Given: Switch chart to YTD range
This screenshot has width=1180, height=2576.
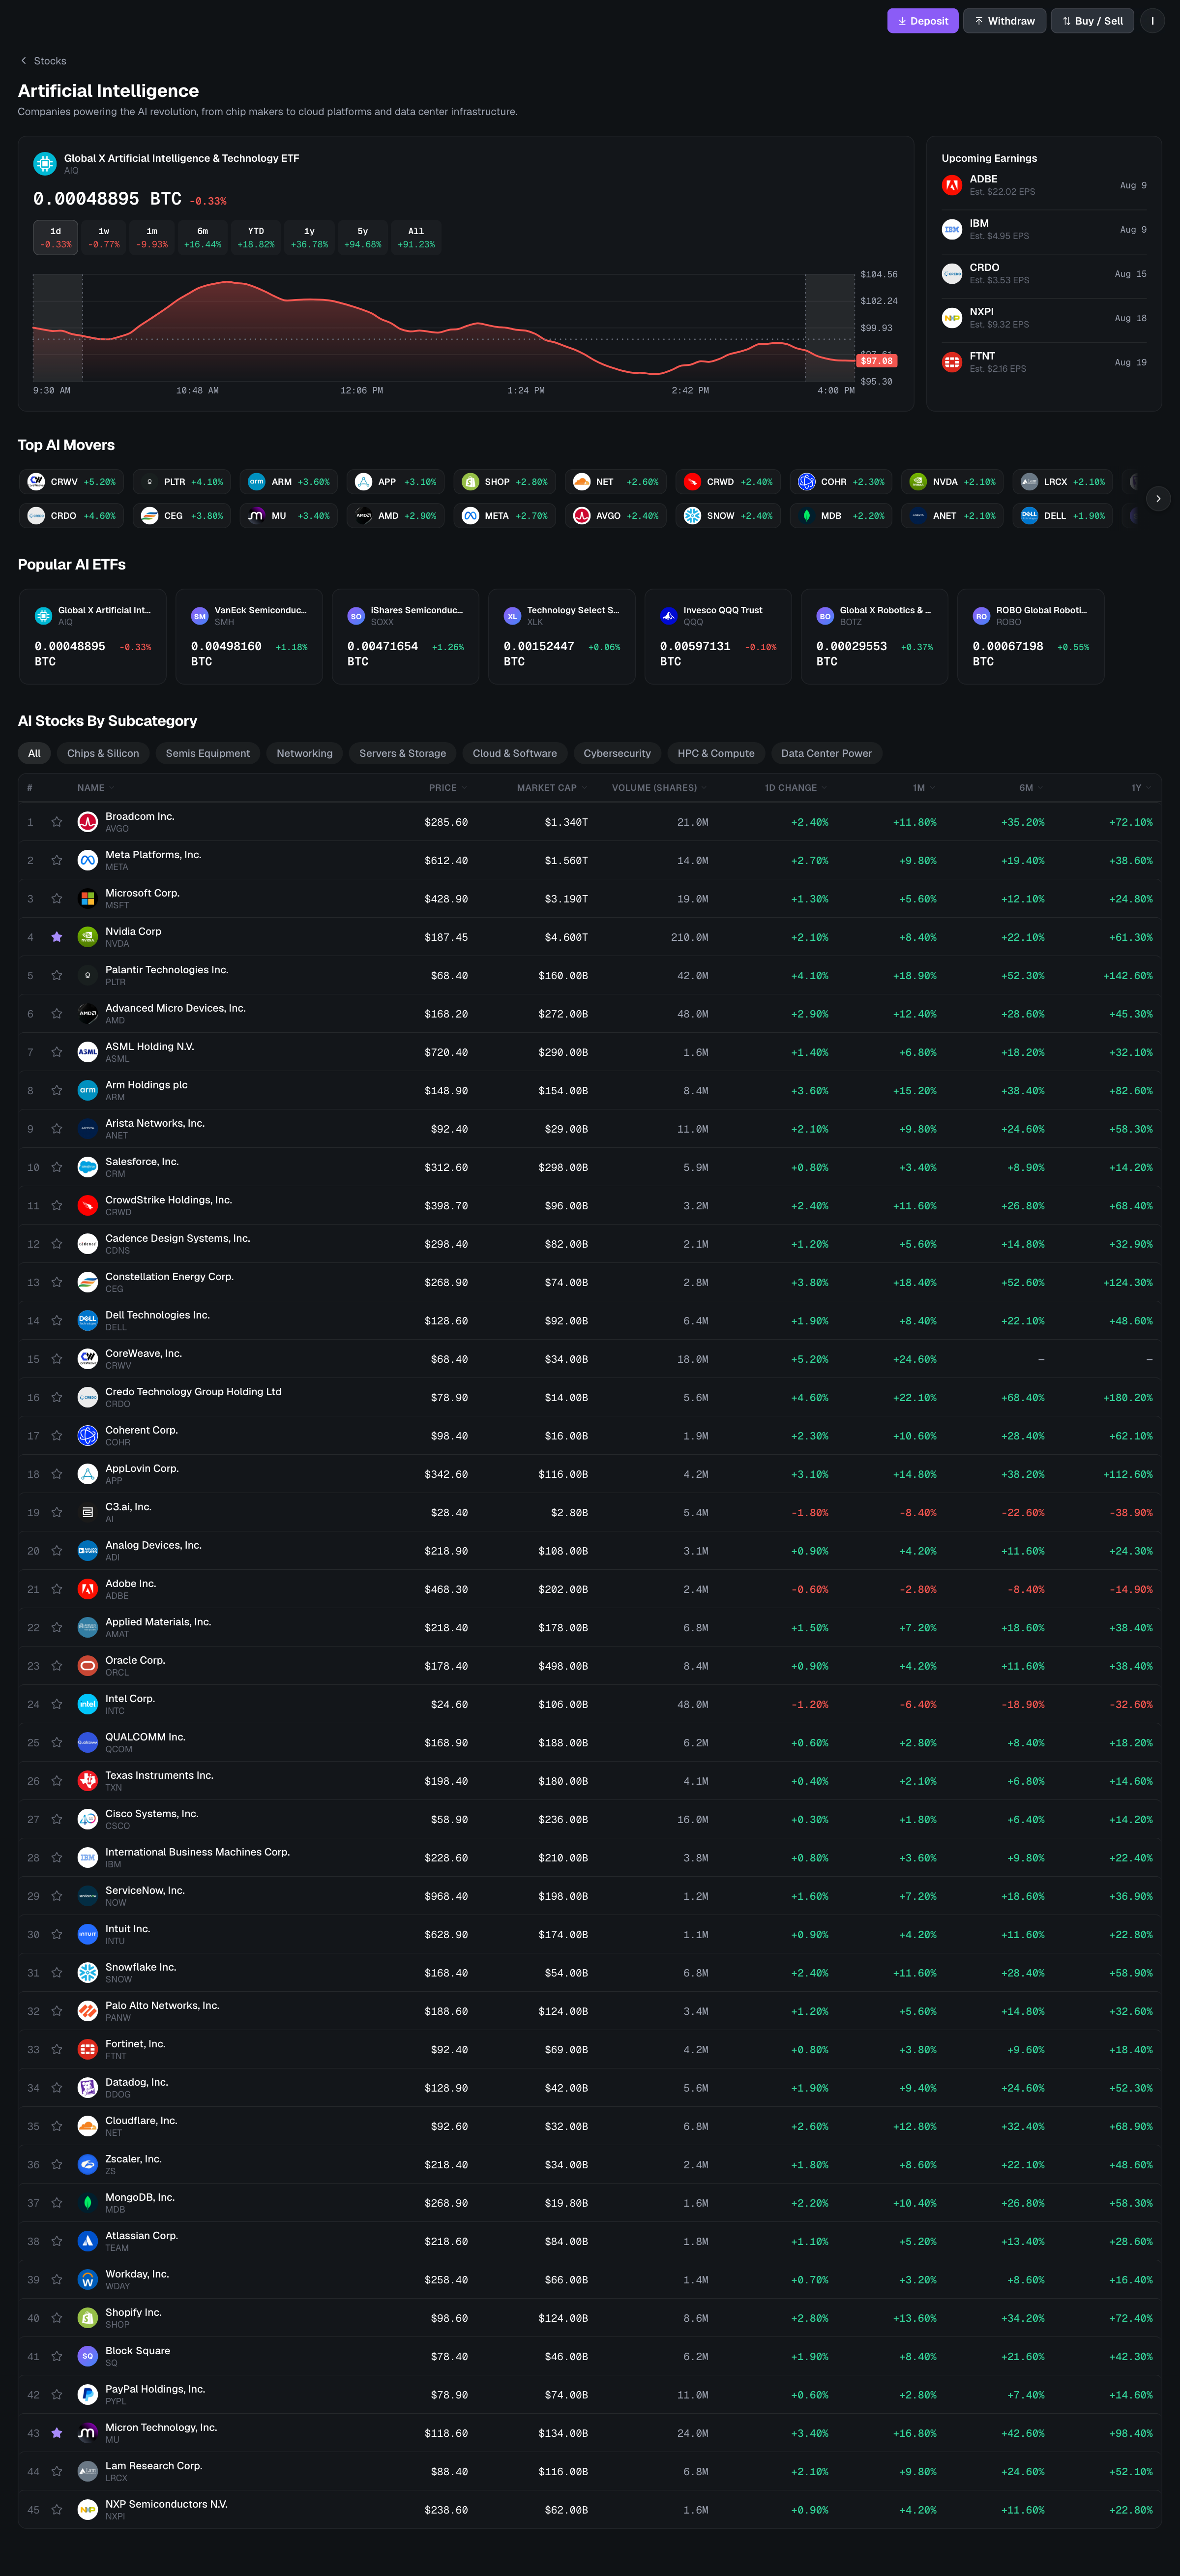Looking at the screenshot, I should click(256, 237).
